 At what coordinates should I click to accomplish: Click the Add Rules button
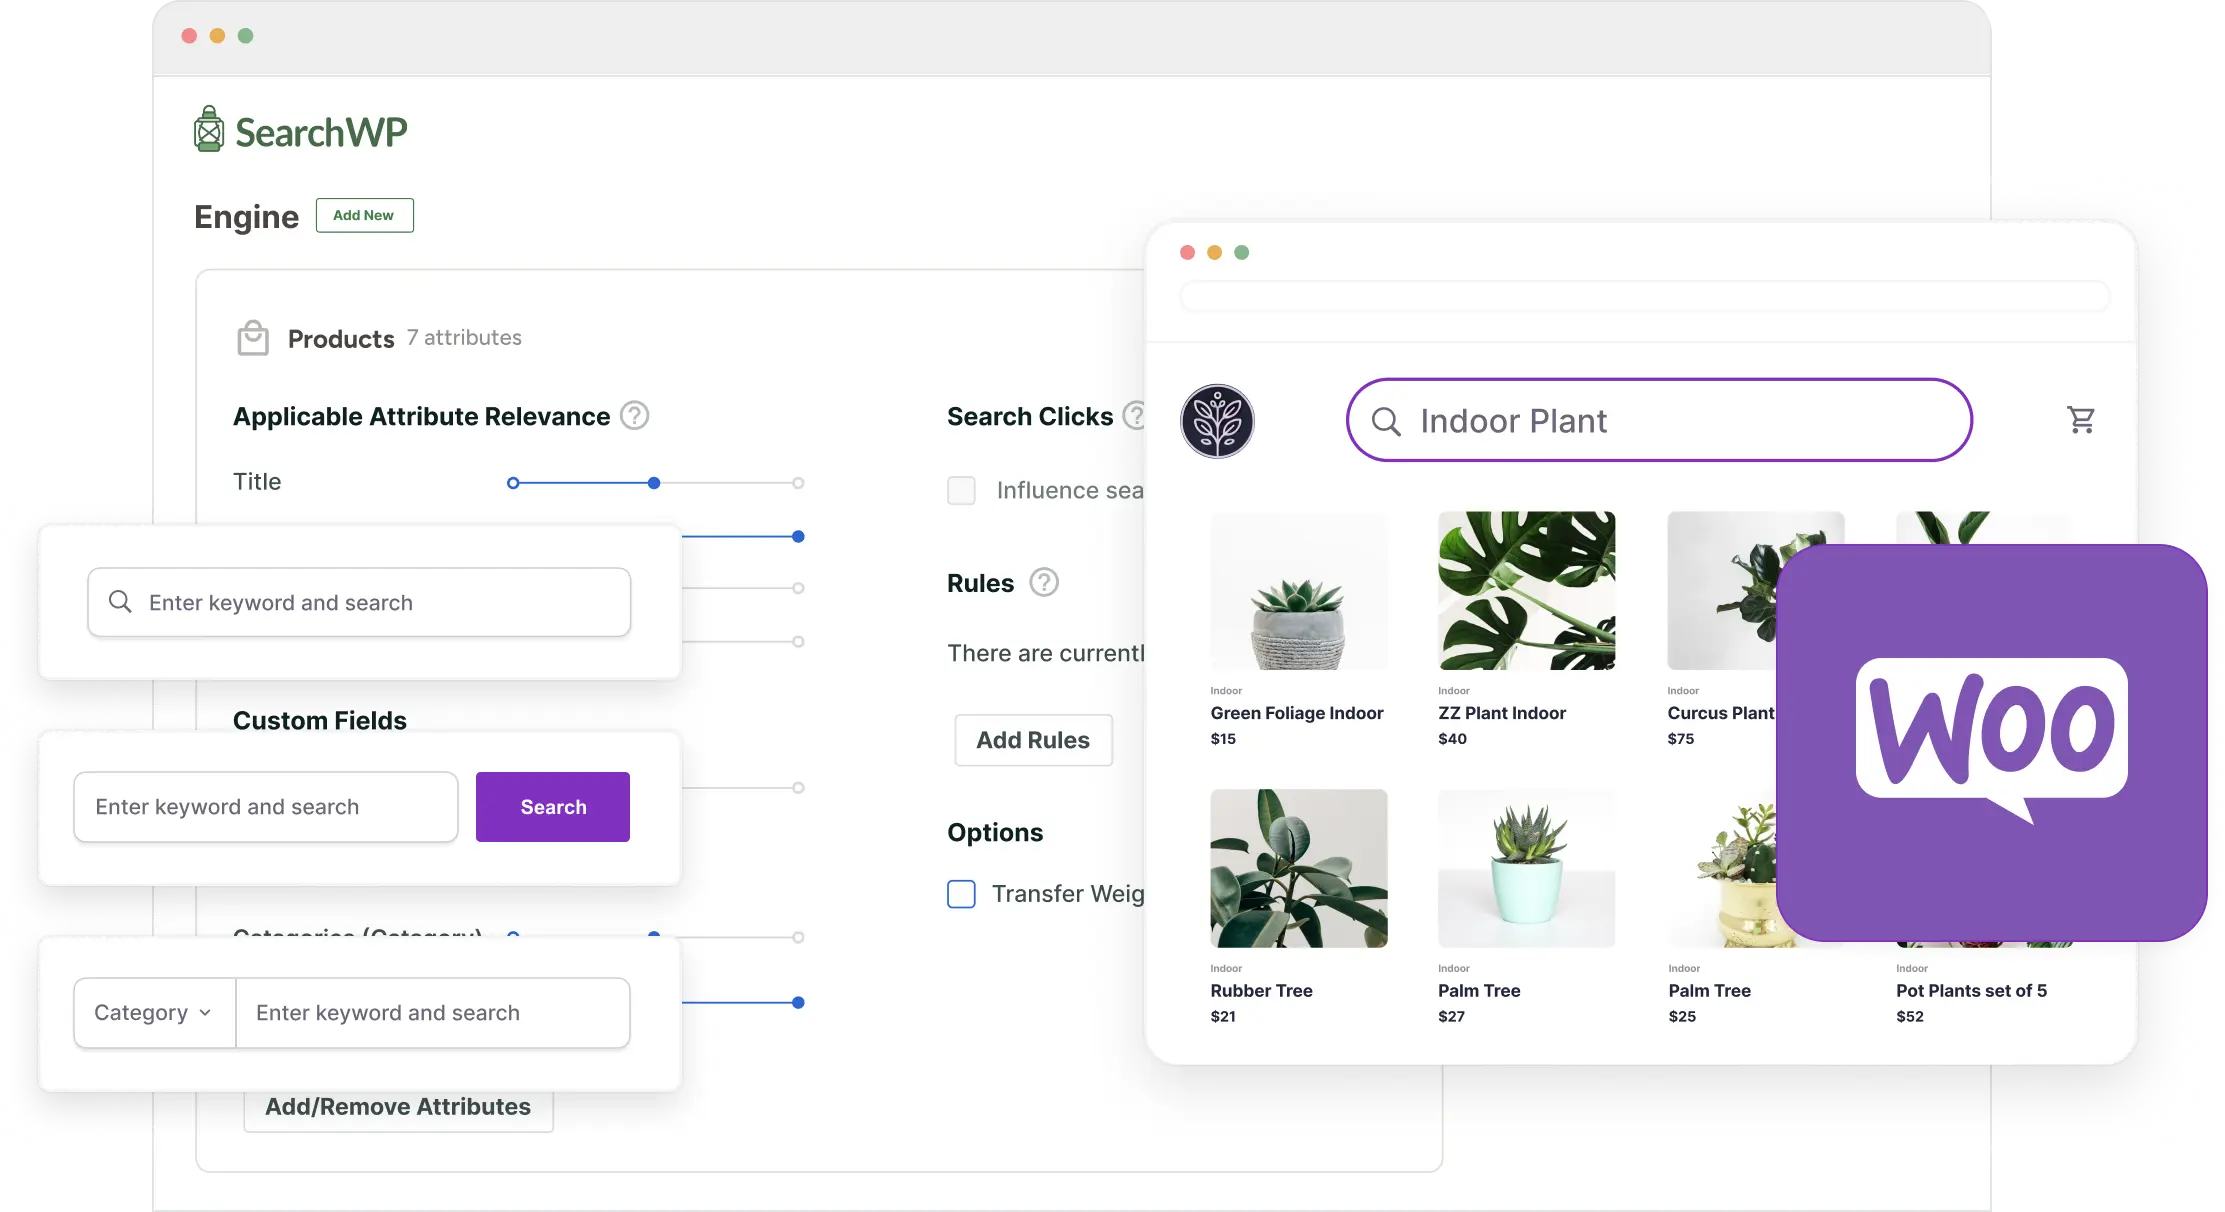[1033, 740]
